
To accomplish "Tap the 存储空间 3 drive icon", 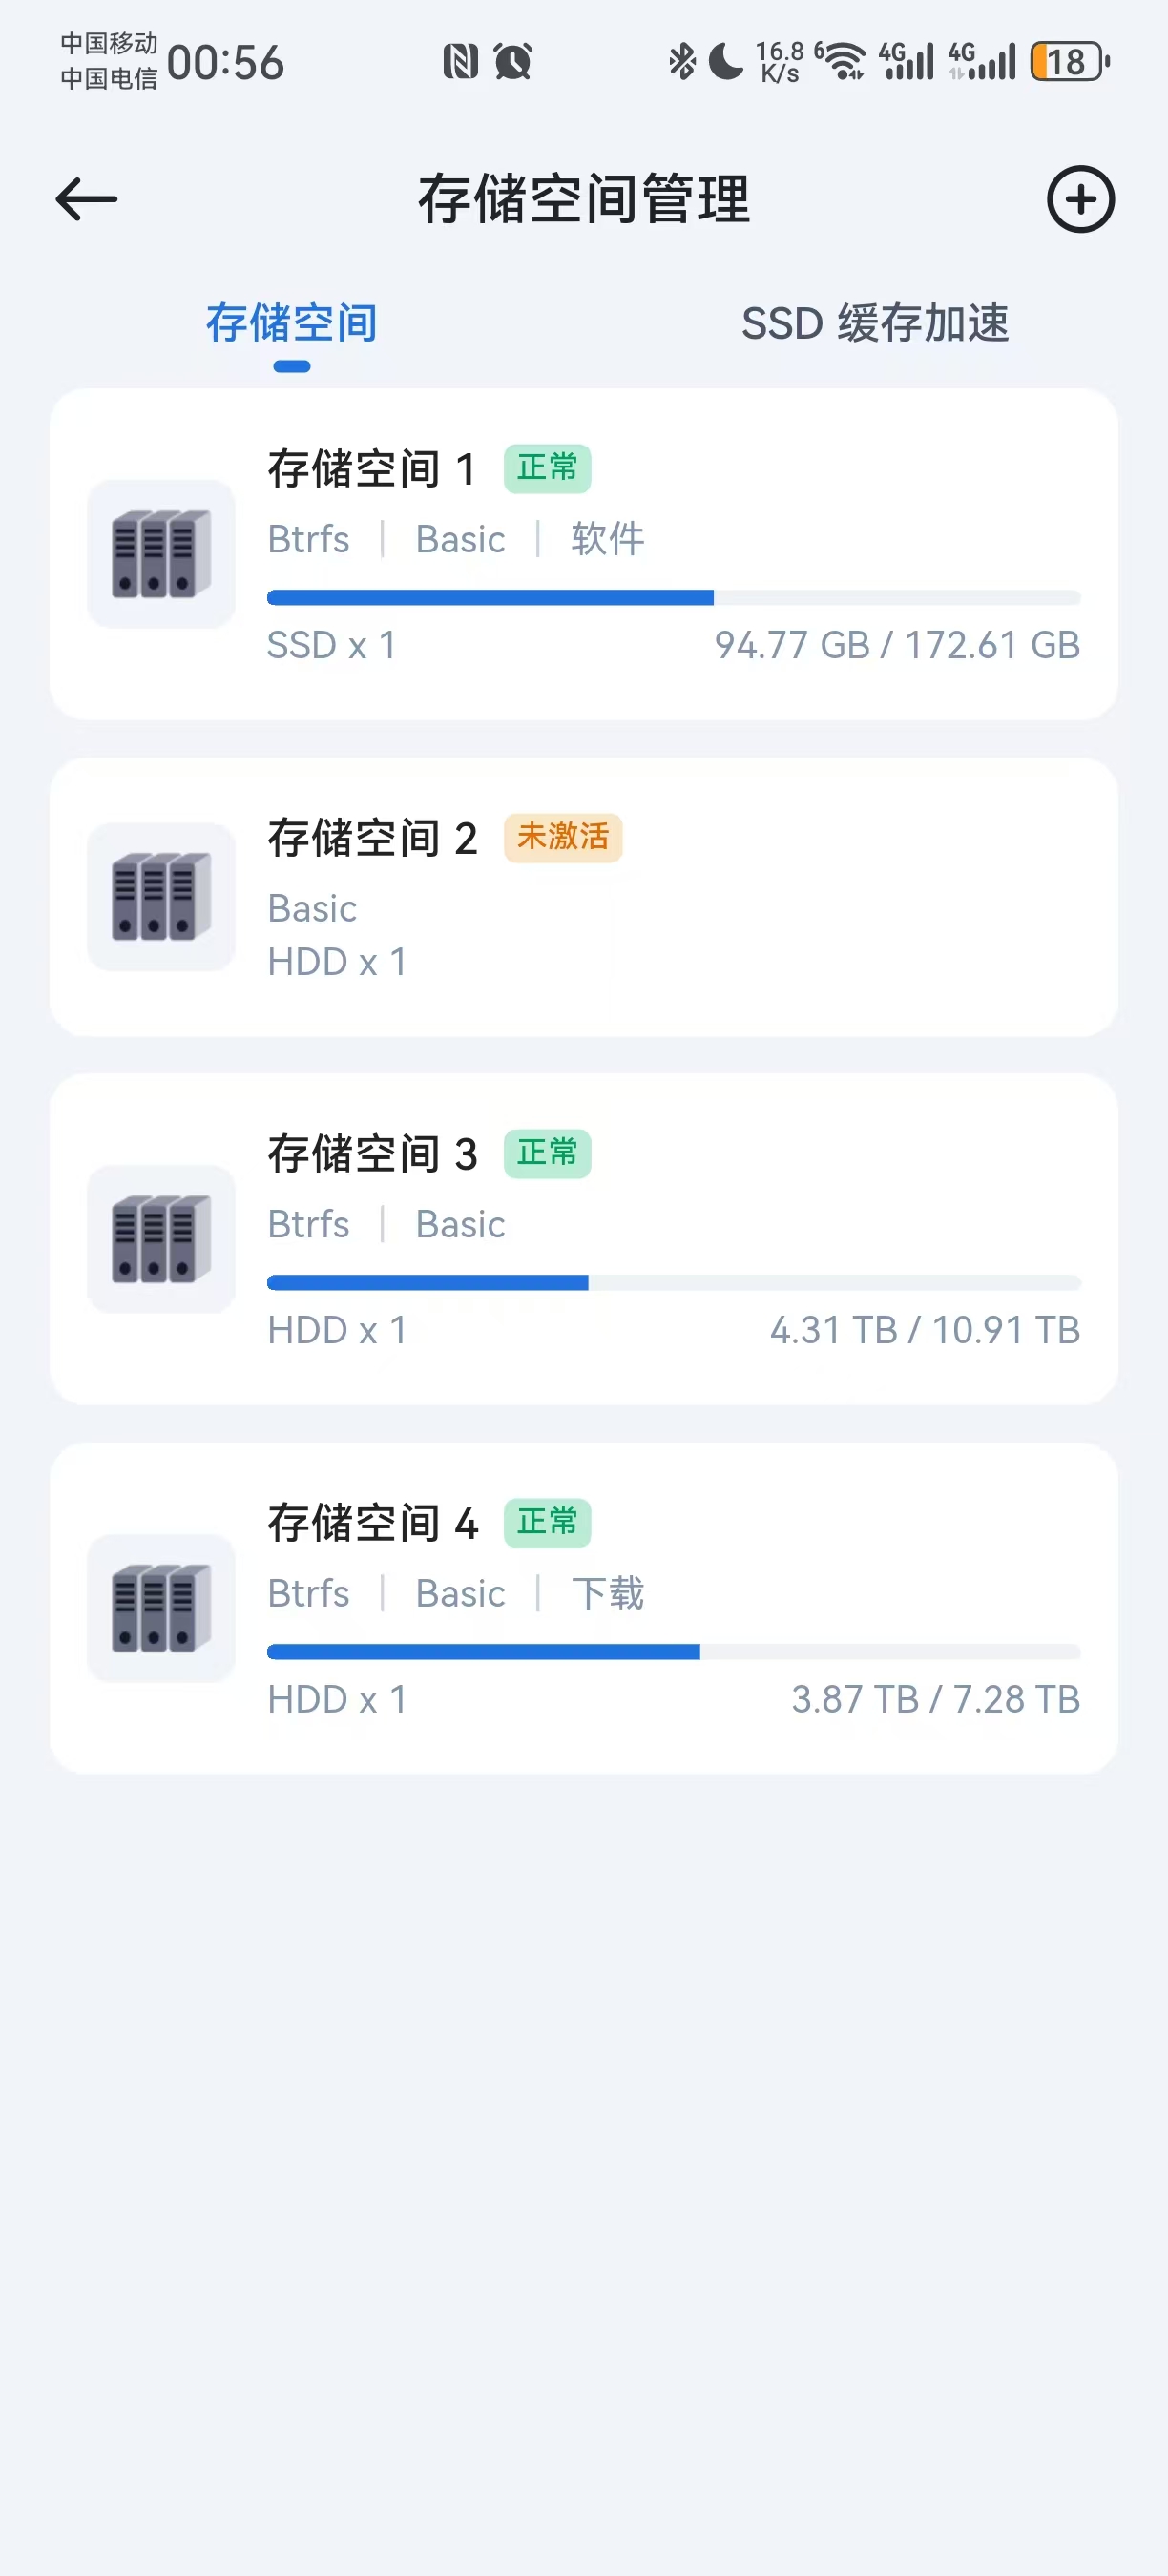I will pos(161,1239).
